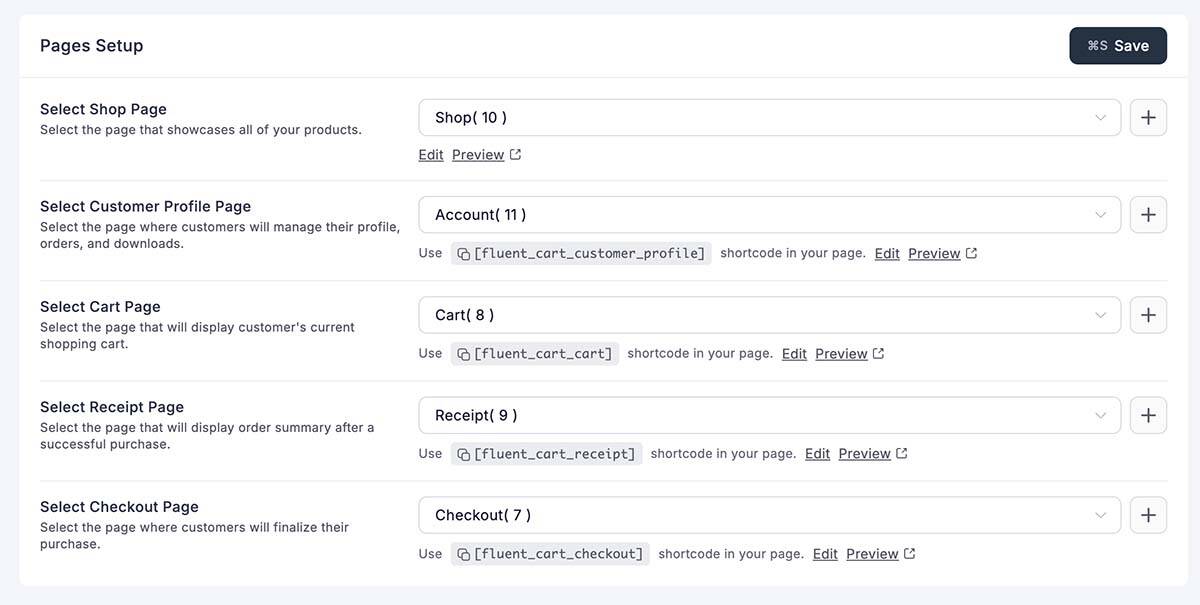
Task: Click the plus icon next to the Shop selector
Action: pyautogui.click(x=1148, y=117)
